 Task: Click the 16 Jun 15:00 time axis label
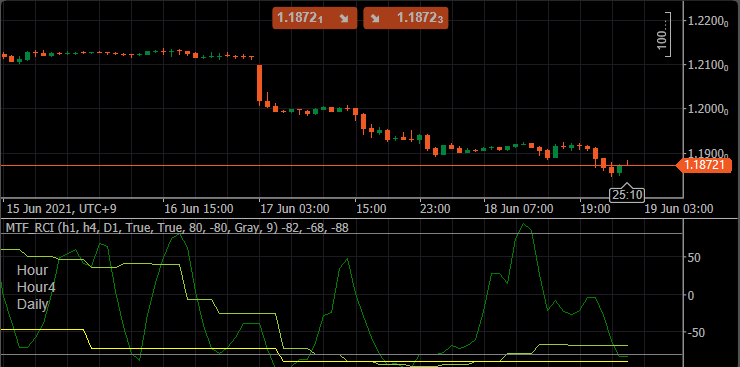[x=198, y=209]
